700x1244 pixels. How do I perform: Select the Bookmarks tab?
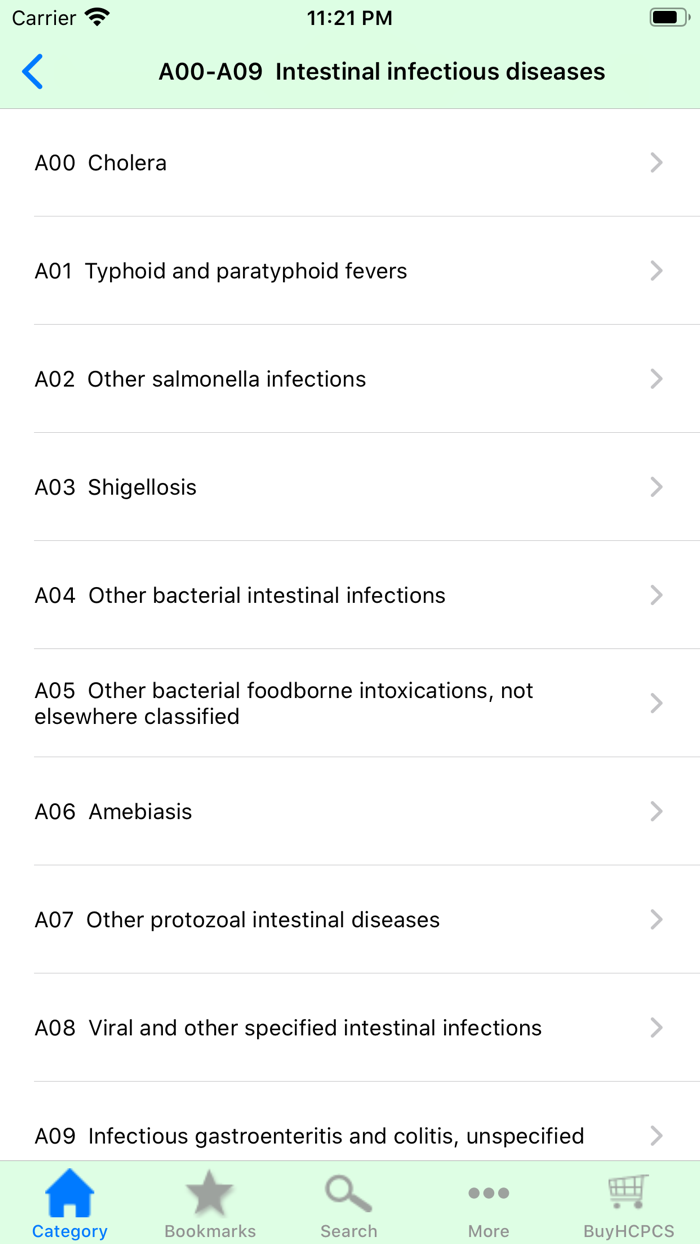coord(209,1203)
